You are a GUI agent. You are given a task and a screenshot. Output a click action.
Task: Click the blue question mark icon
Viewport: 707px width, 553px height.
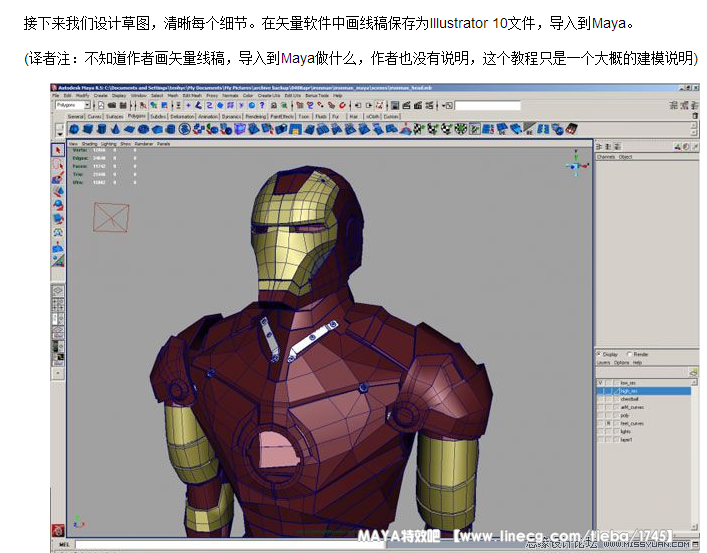[262, 105]
